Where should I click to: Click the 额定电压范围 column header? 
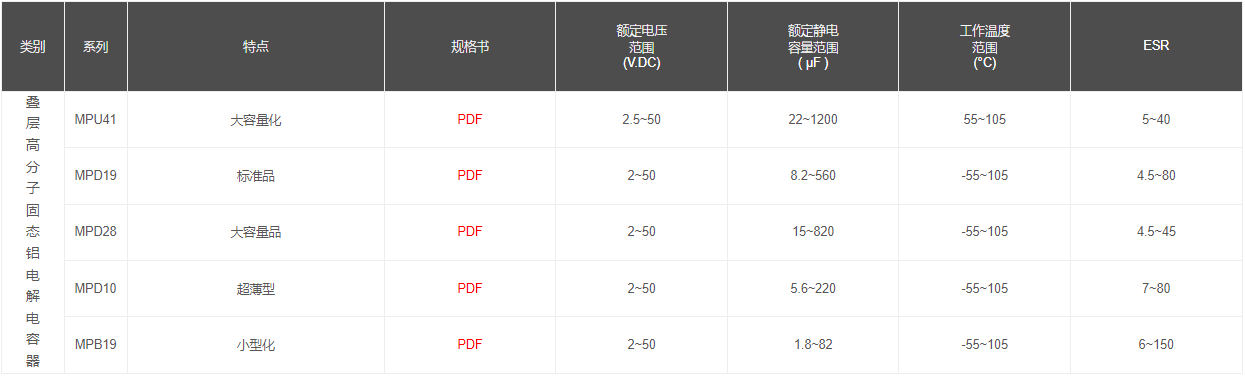pos(641,46)
